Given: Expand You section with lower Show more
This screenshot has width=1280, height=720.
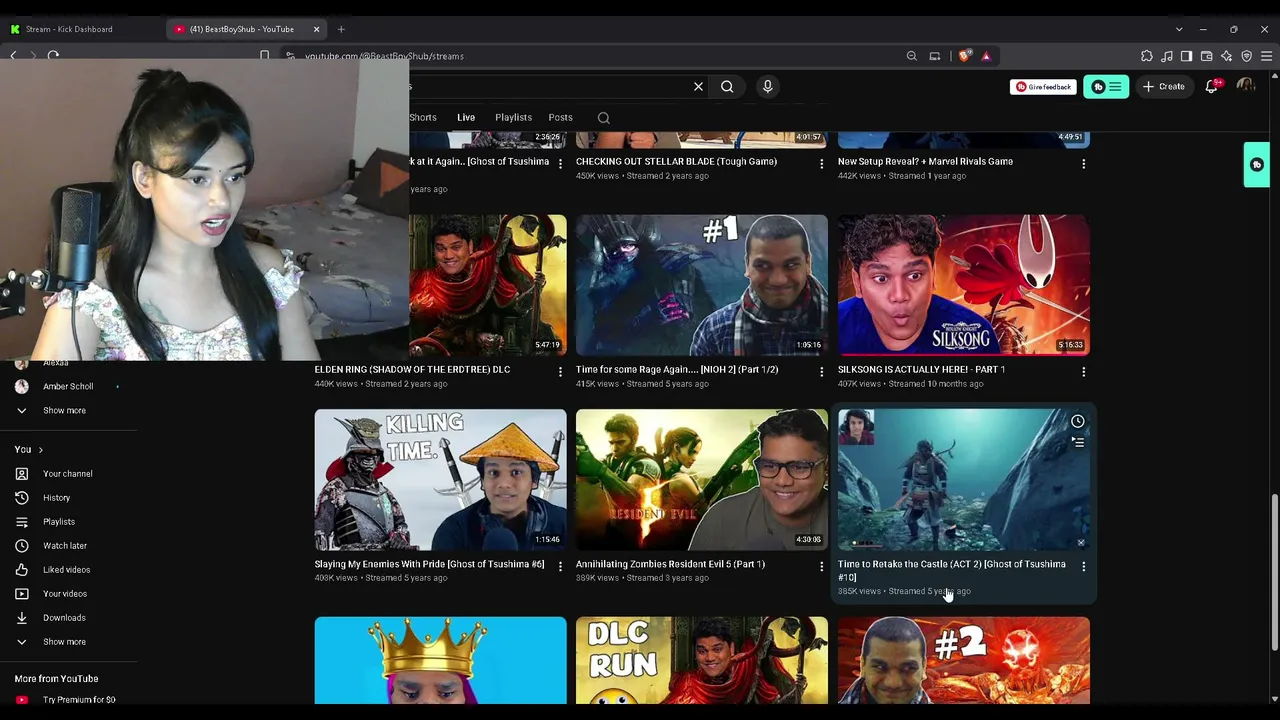Looking at the screenshot, I should 64,642.
